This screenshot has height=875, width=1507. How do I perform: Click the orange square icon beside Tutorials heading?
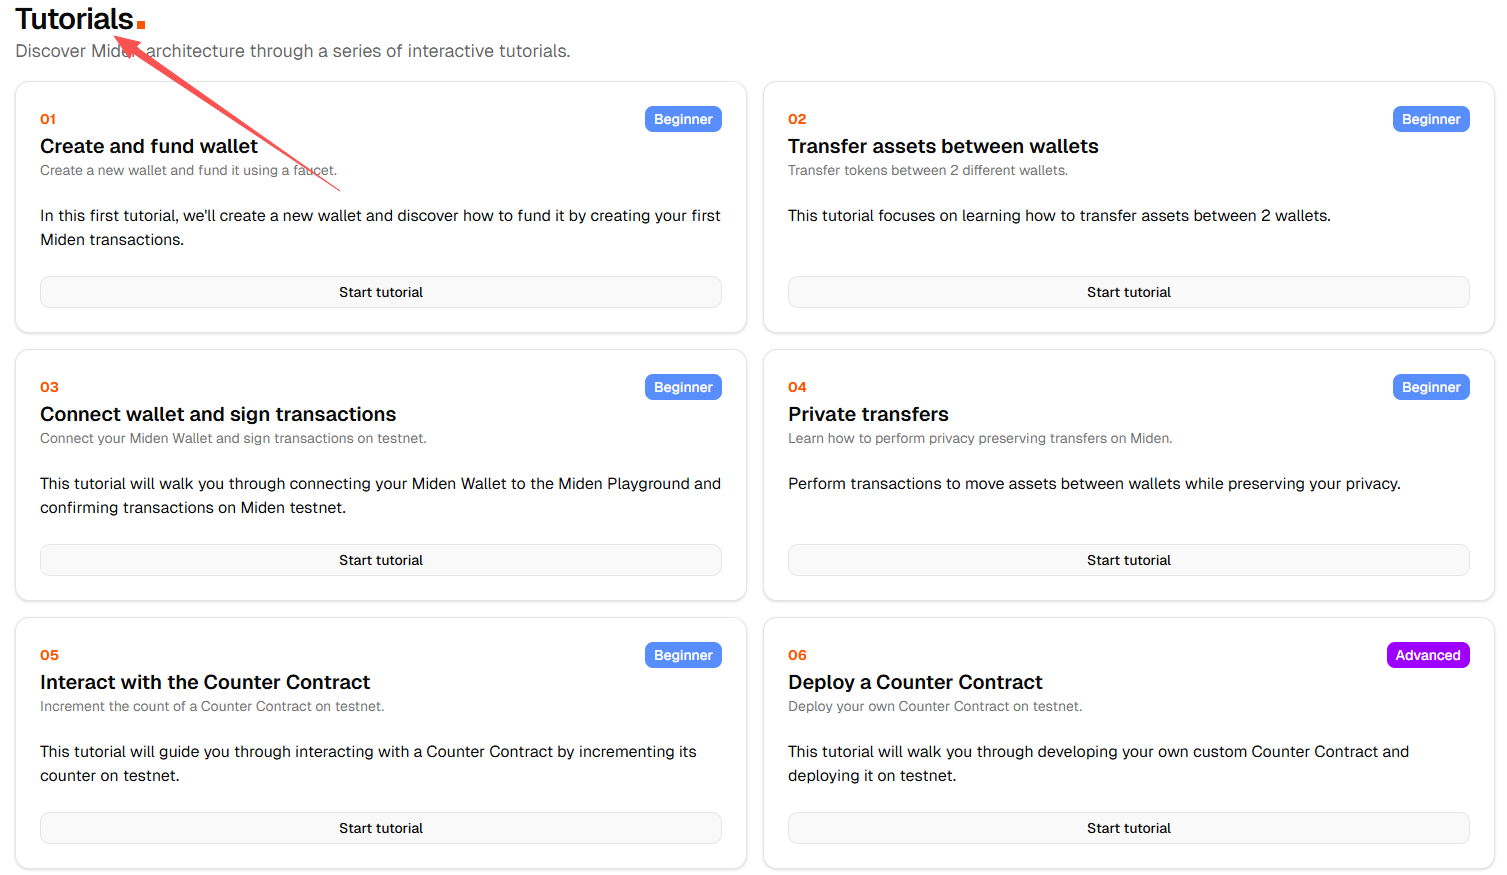139,25
